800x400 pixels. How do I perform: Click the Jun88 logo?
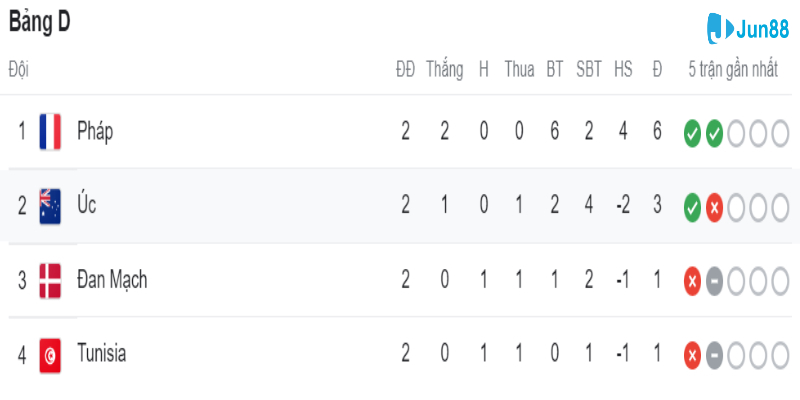(x=736, y=28)
